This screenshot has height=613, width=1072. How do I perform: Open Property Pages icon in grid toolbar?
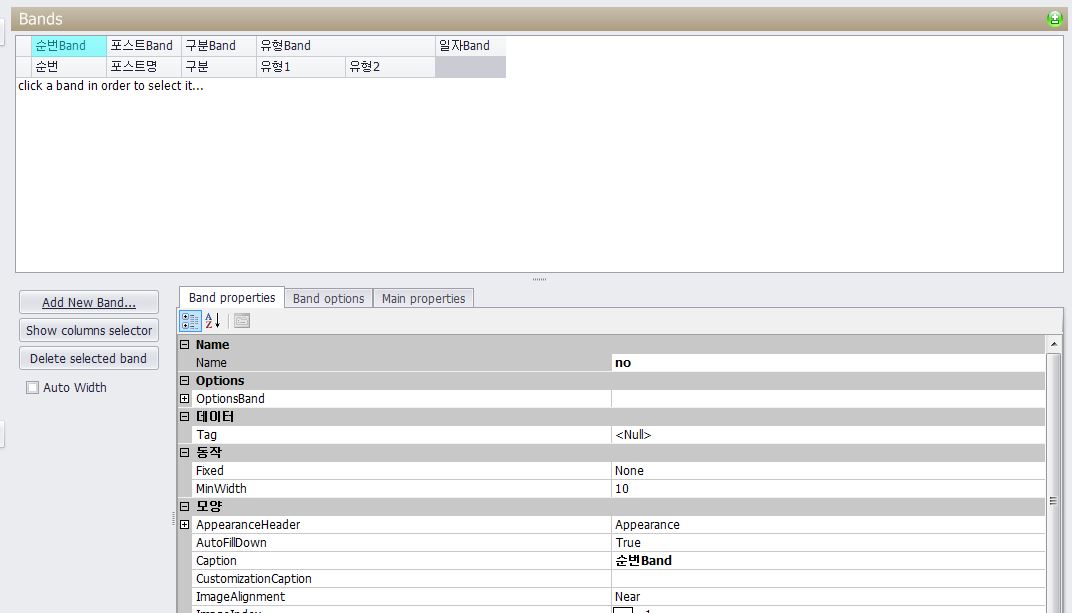pyautogui.click(x=242, y=321)
